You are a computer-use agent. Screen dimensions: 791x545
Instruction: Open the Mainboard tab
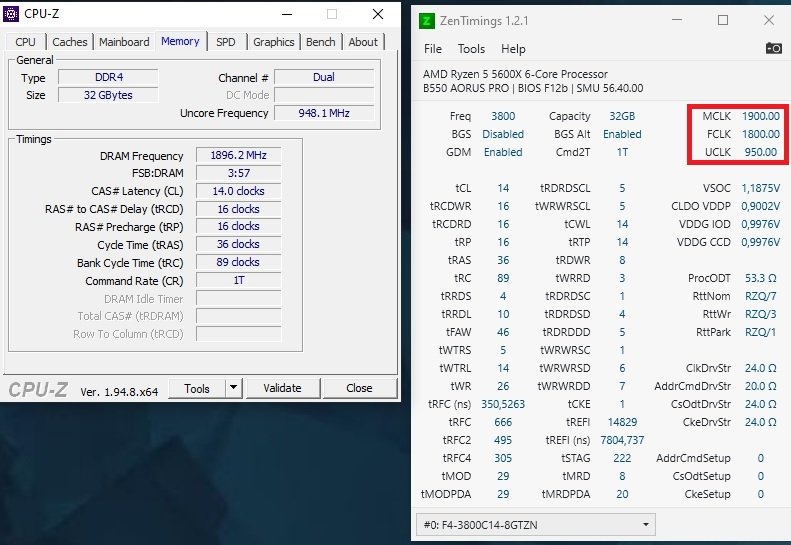click(124, 42)
